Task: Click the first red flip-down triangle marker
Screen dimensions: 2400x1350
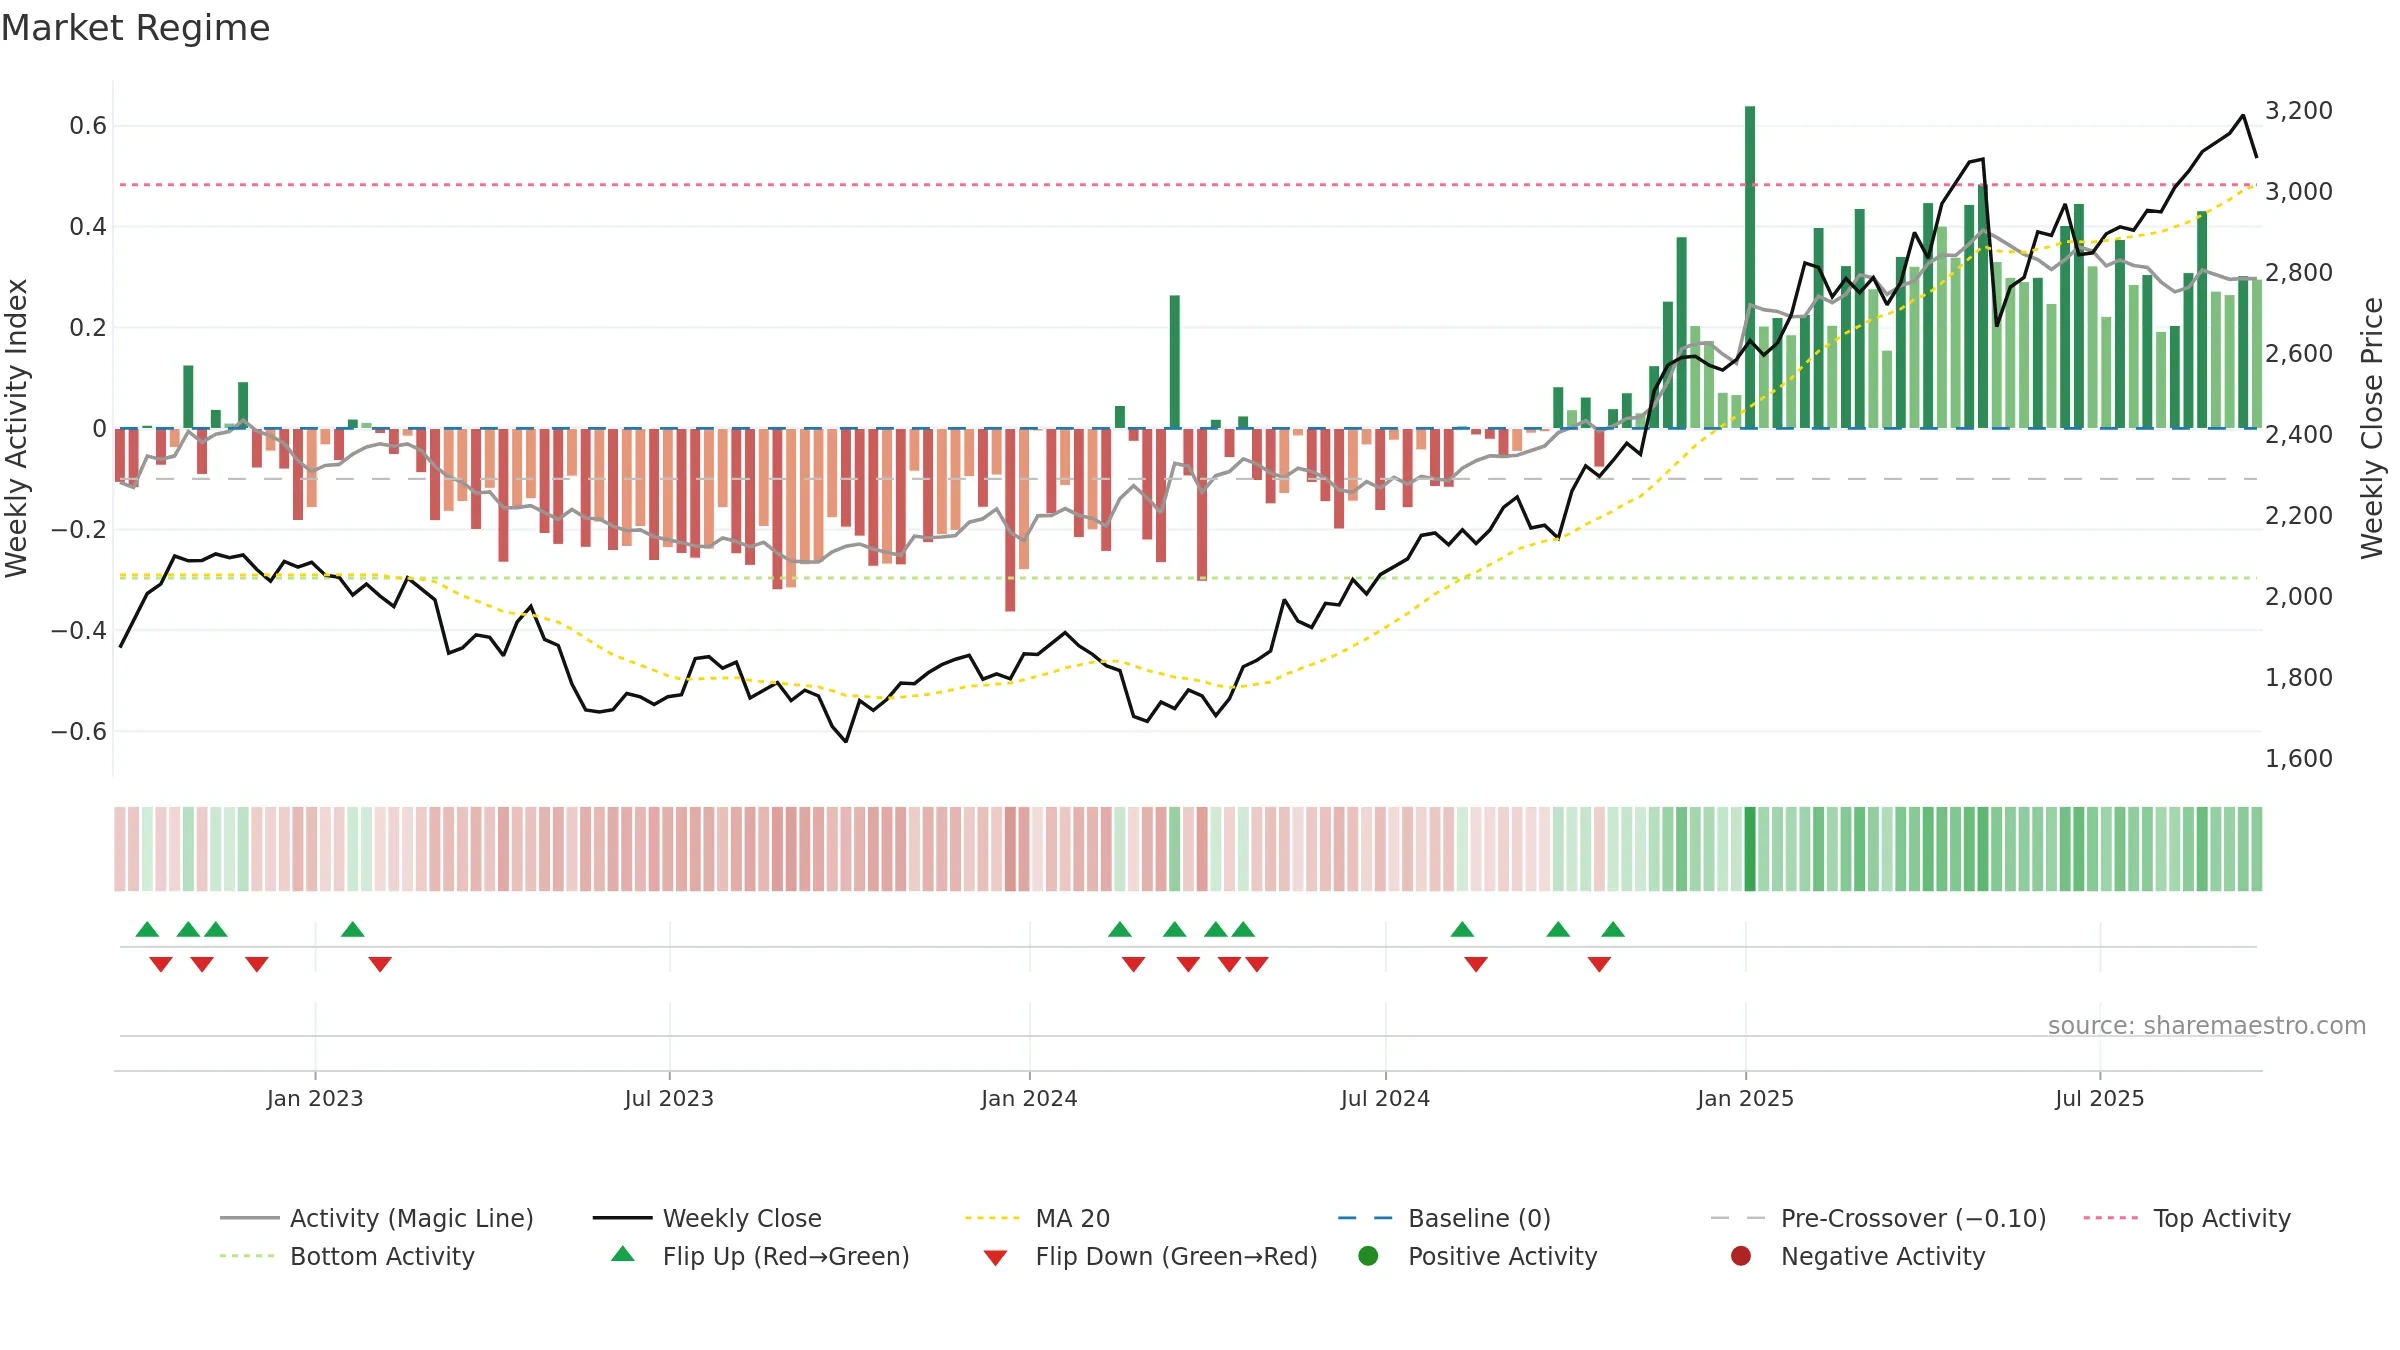Action: coord(161,964)
